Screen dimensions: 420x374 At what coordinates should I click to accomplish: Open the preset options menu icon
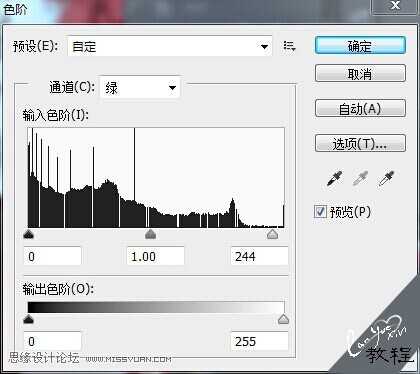click(289, 46)
